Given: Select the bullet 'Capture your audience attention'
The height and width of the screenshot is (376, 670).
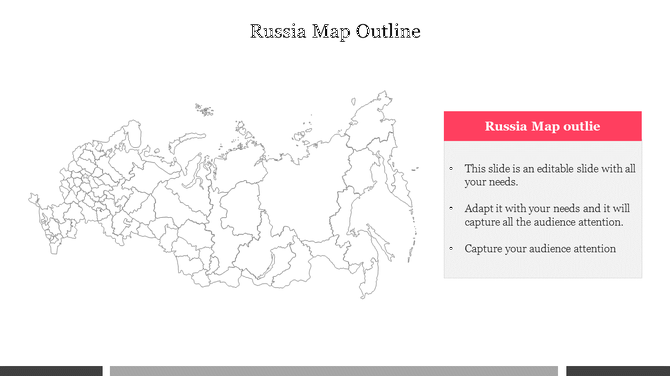Looking at the screenshot, I should click(x=540, y=249).
